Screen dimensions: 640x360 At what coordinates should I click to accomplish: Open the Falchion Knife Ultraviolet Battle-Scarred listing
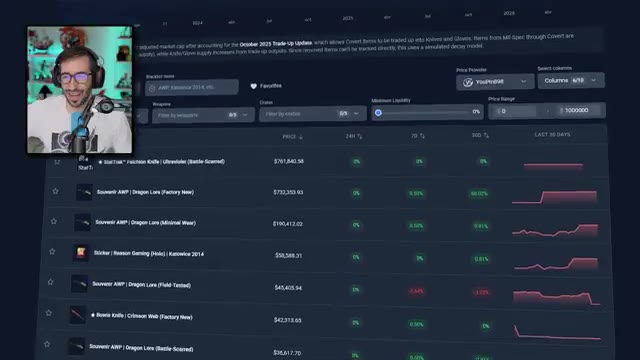click(162, 162)
